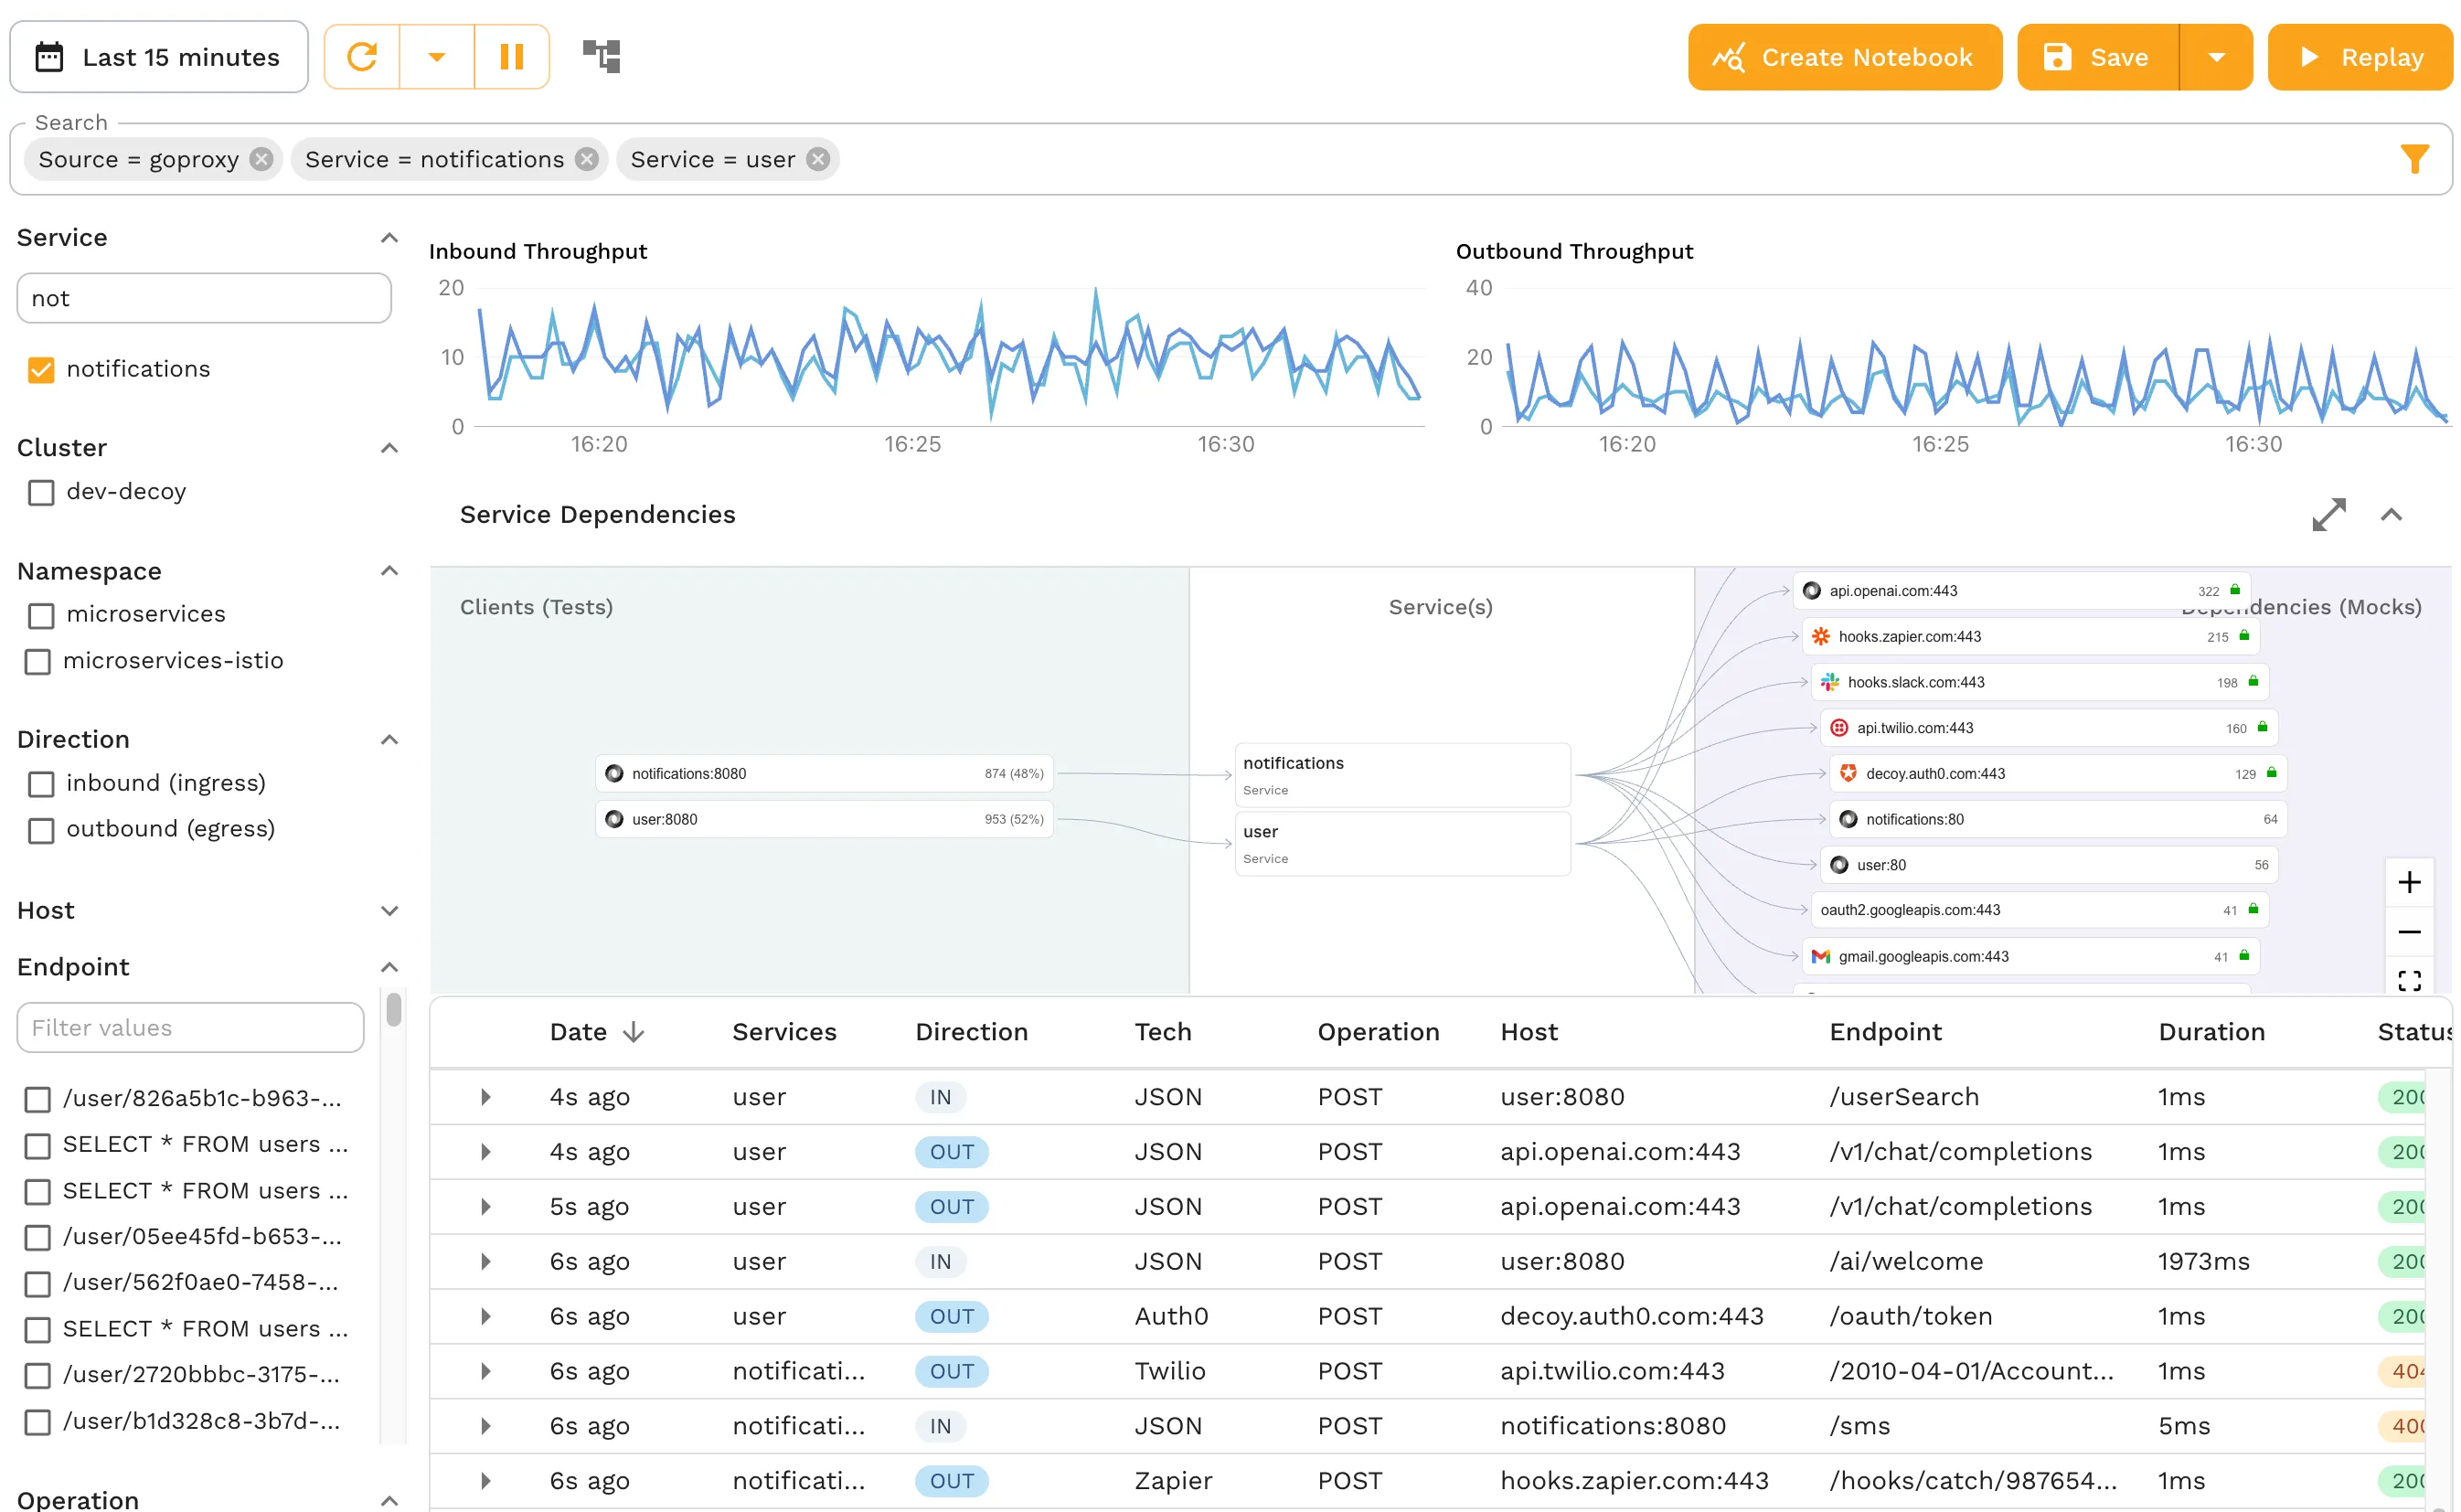Open the topology view next to pause button

[x=600, y=56]
